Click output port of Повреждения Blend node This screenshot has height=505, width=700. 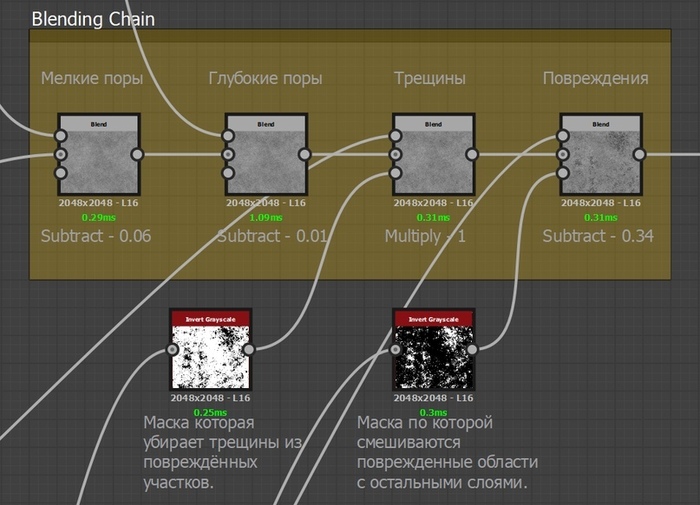(640, 154)
